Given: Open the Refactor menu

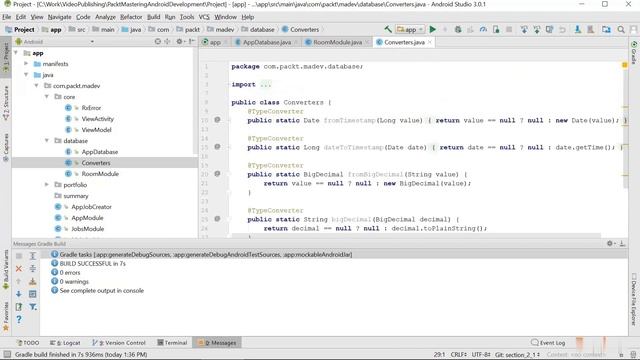Looking at the screenshot, I should click(131, 17).
